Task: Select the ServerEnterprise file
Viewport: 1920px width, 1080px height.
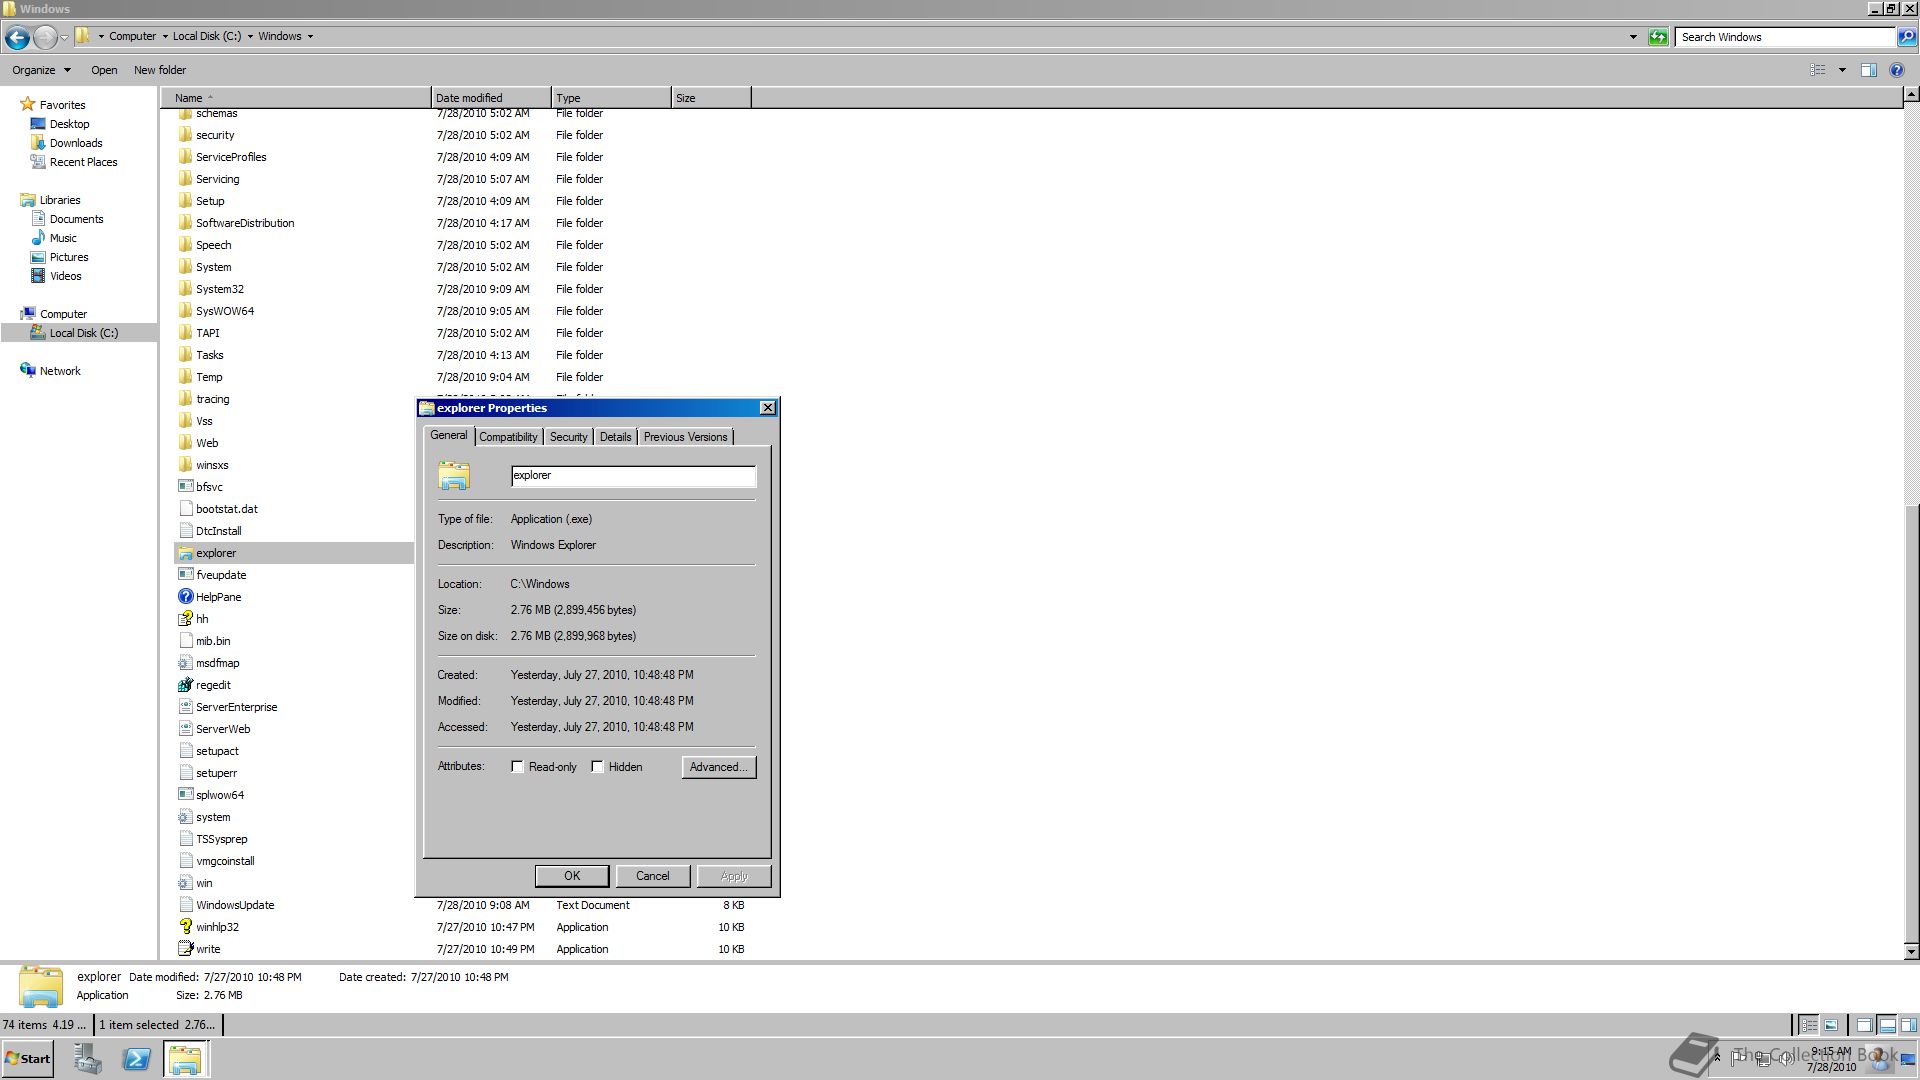Action: (x=236, y=707)
